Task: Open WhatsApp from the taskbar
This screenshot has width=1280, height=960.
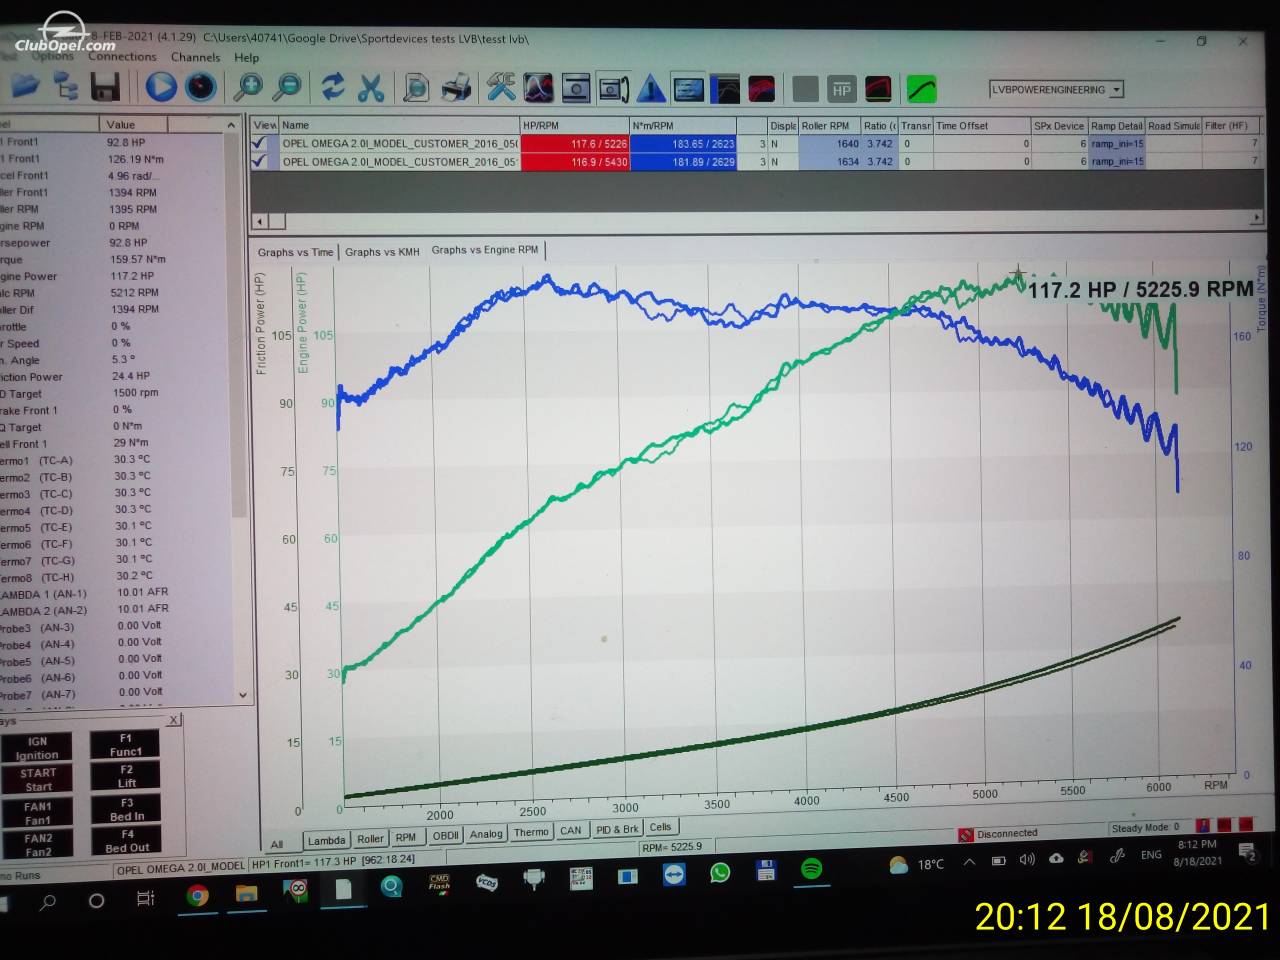Action: 720,872
